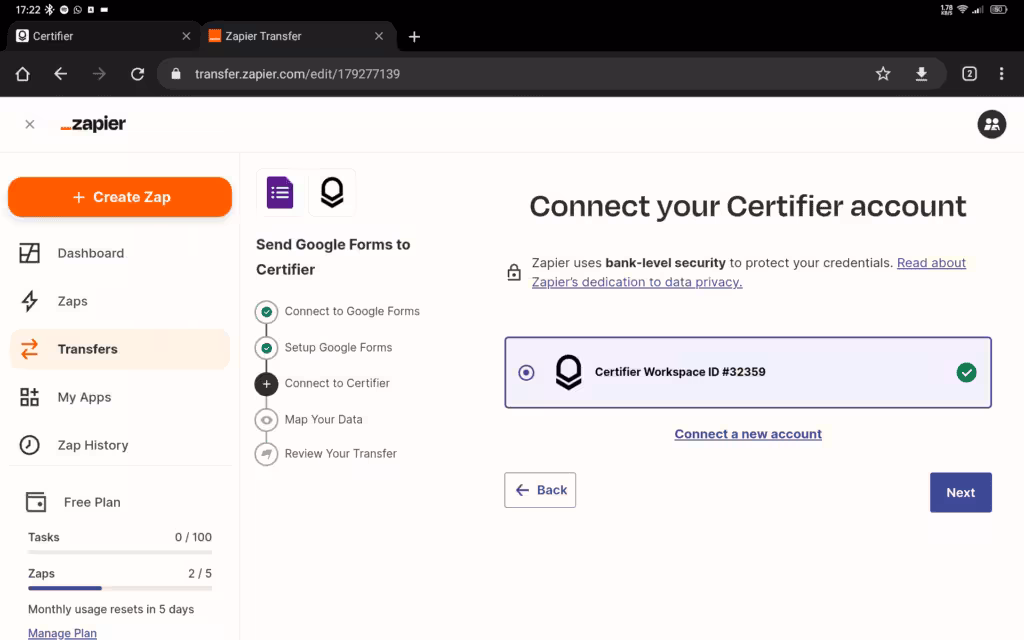Click the Zapier logo
This screenshot has width=1024, height=640.
tap(93, 123)
